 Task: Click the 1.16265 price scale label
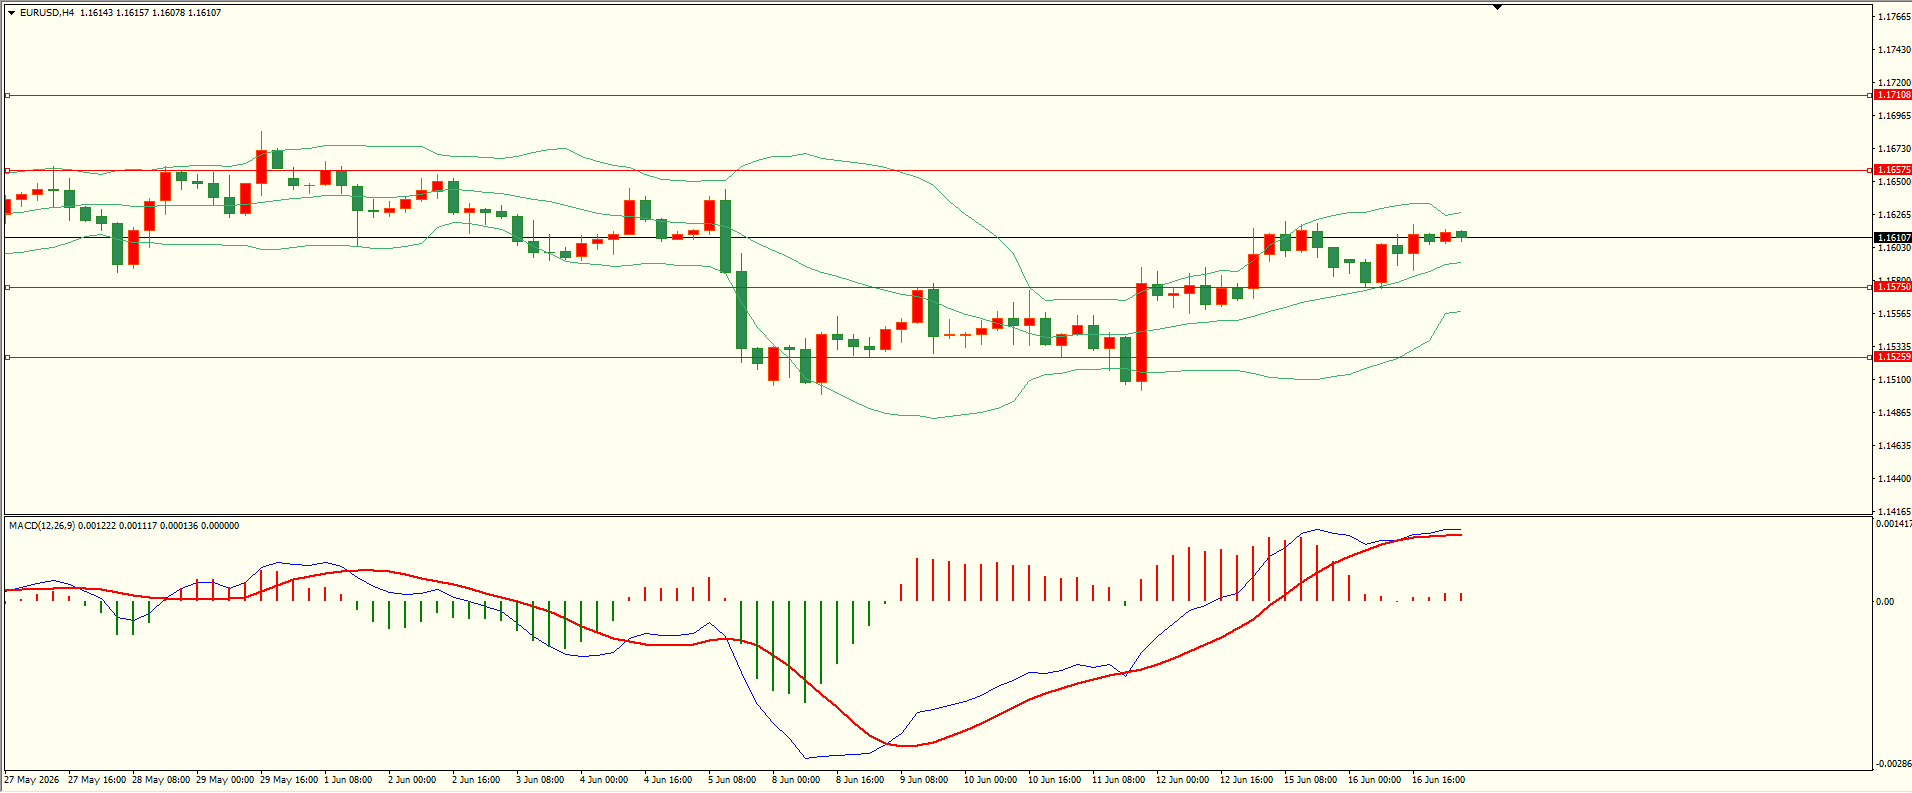pos(1894,215)
